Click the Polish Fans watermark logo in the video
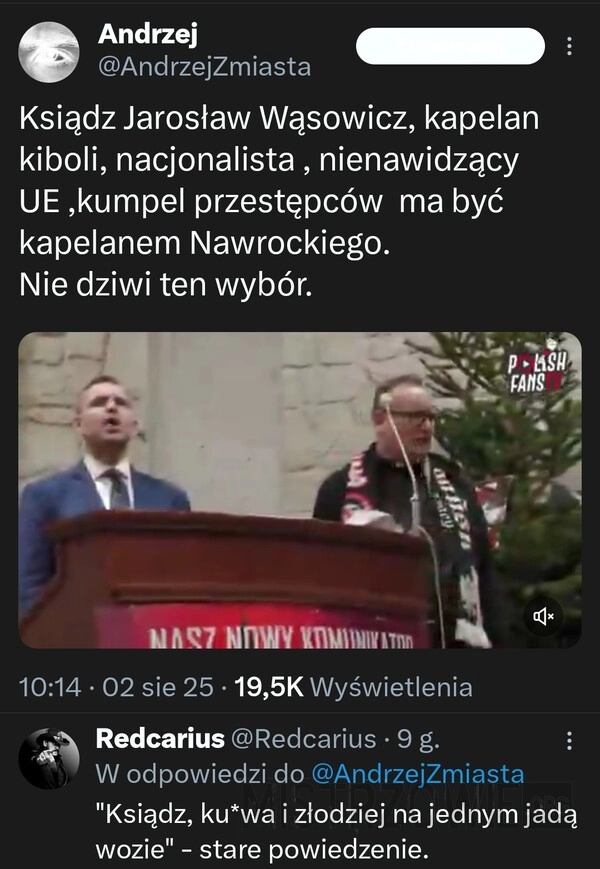 click(537, 370)
